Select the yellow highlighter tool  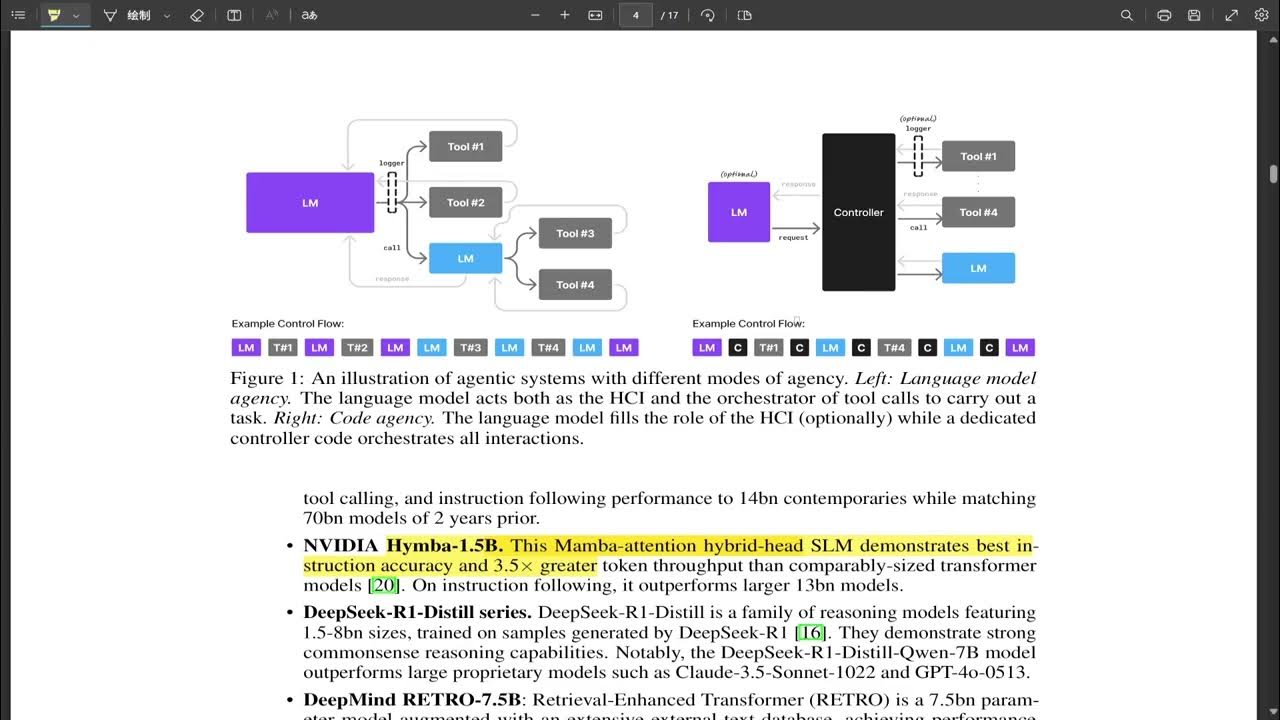(x=54, y=15)
